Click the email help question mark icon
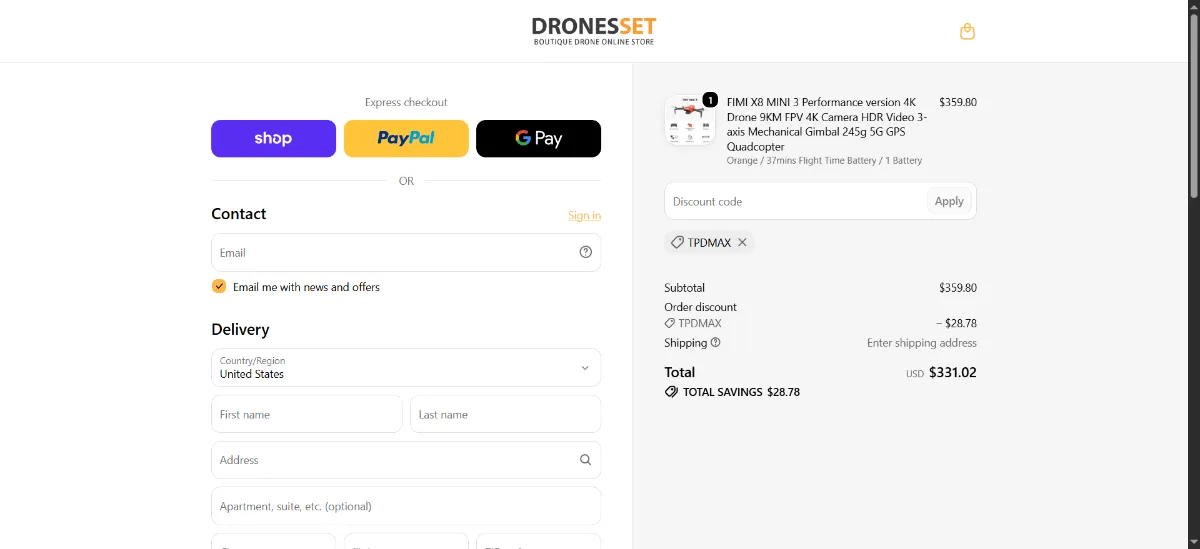Image resolution: width=1200 pixels, height=549 pixels. [586, 252]
